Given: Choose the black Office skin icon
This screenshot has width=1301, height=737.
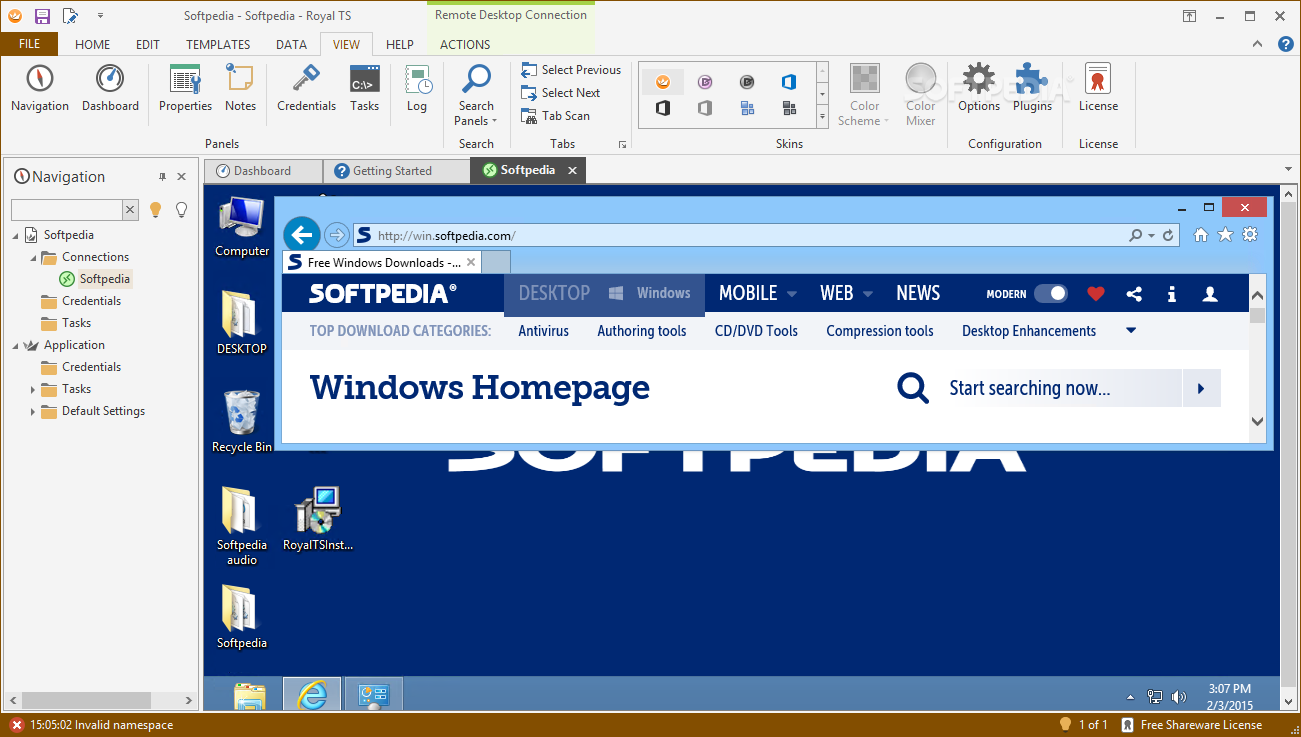Looking at the screenshot, I should (662, 108).
